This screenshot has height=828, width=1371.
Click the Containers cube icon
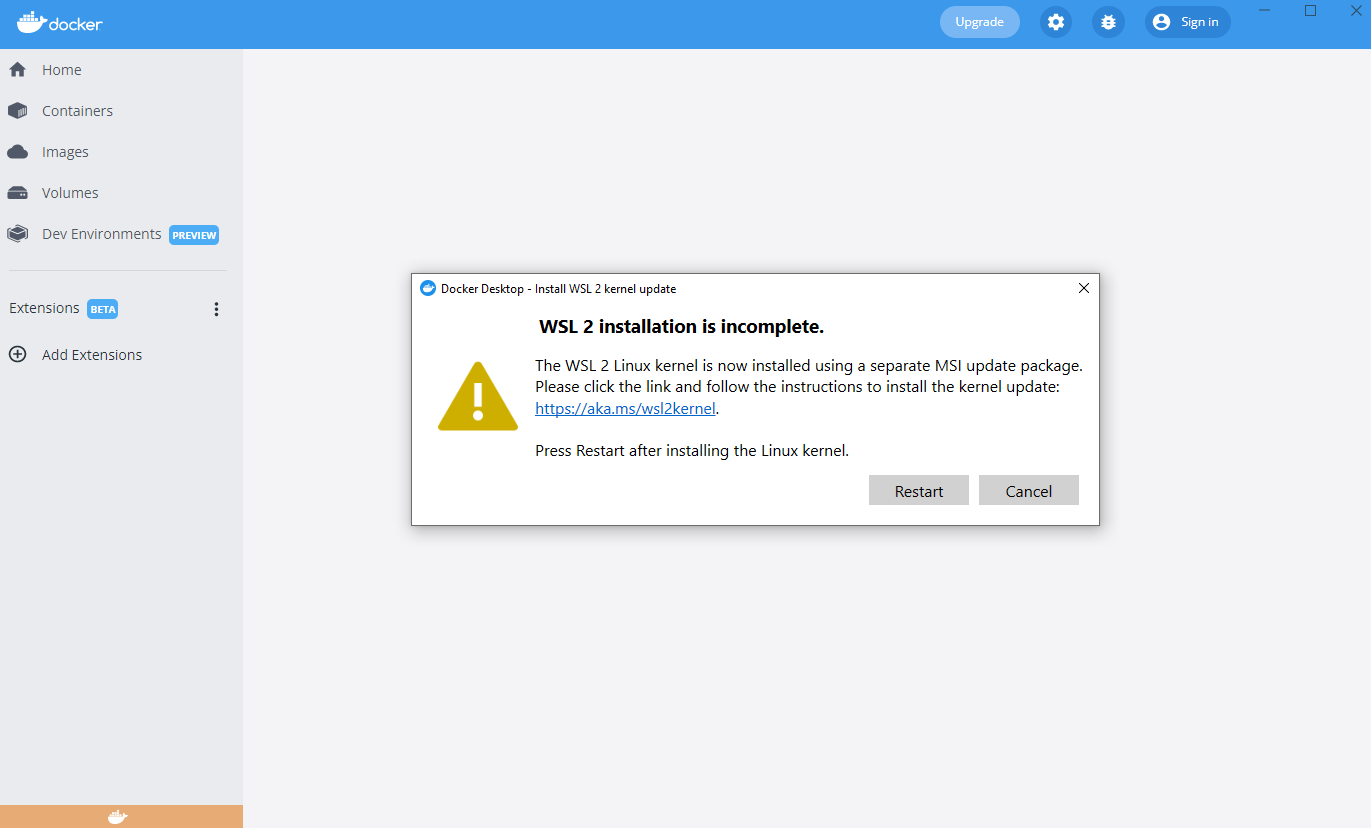(17, 111)
